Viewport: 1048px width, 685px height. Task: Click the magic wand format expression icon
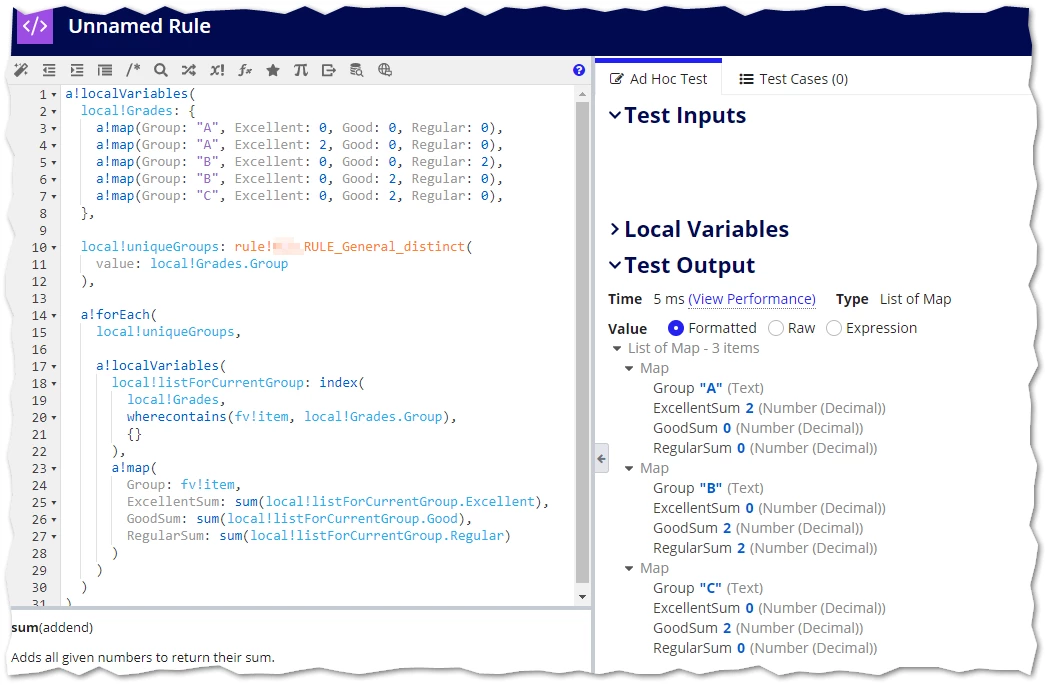tap(21, 70)
